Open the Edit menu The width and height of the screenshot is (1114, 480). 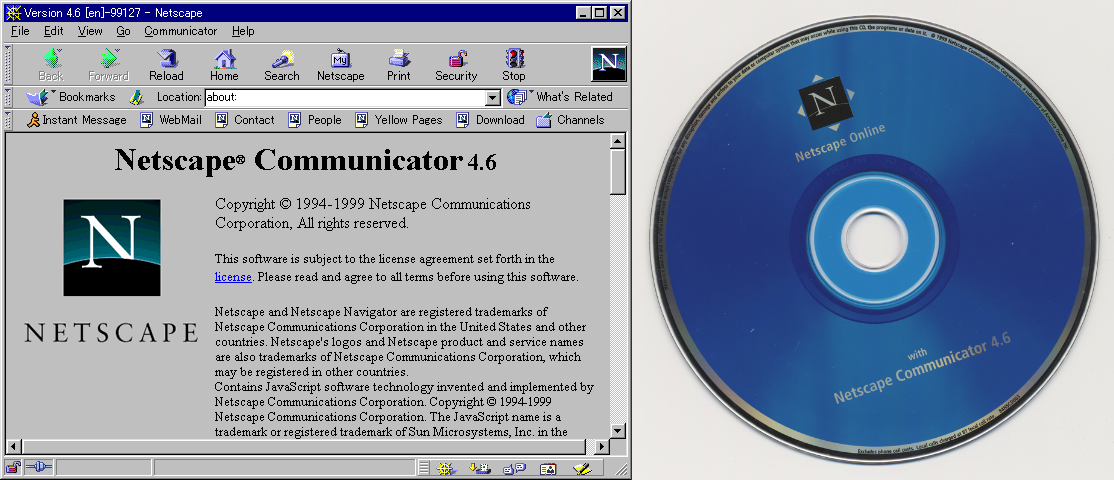coord(53,31)
